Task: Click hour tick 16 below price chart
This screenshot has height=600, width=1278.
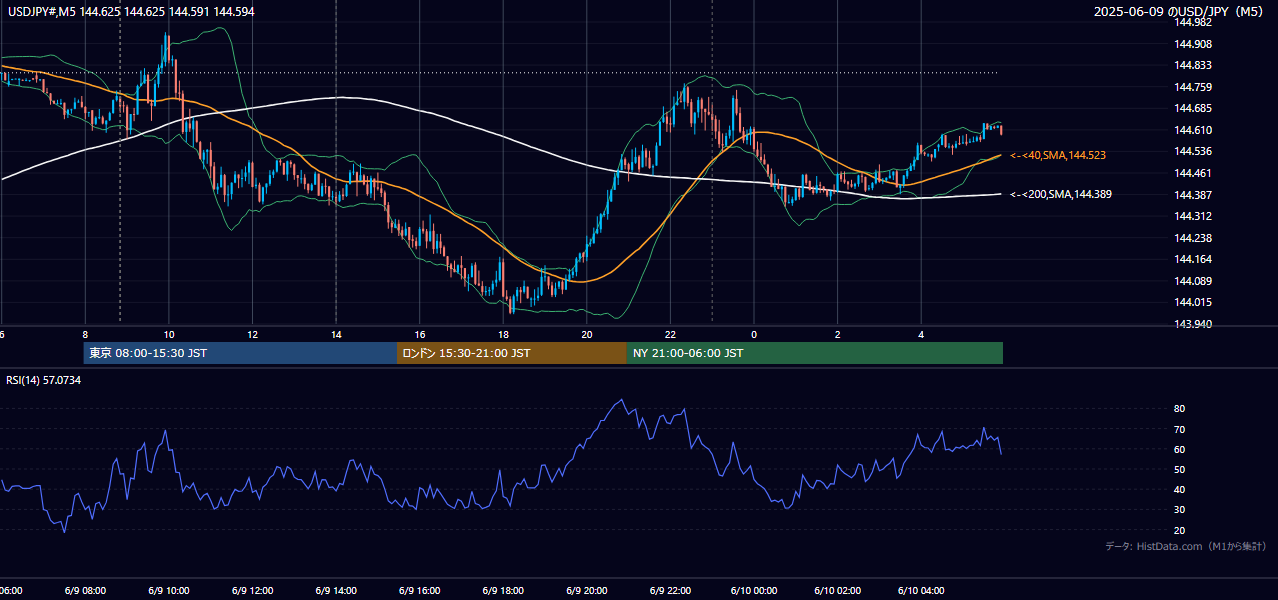Action: [x=420, y=334]
